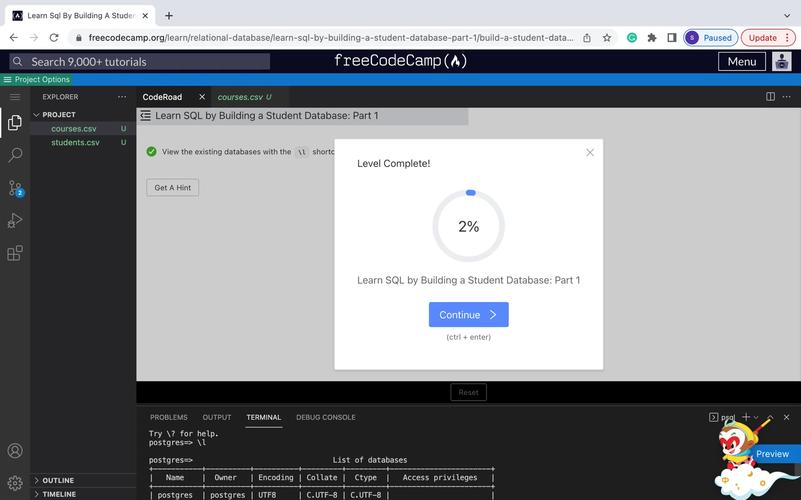Open the browser tab search chevron

[787, 16]
